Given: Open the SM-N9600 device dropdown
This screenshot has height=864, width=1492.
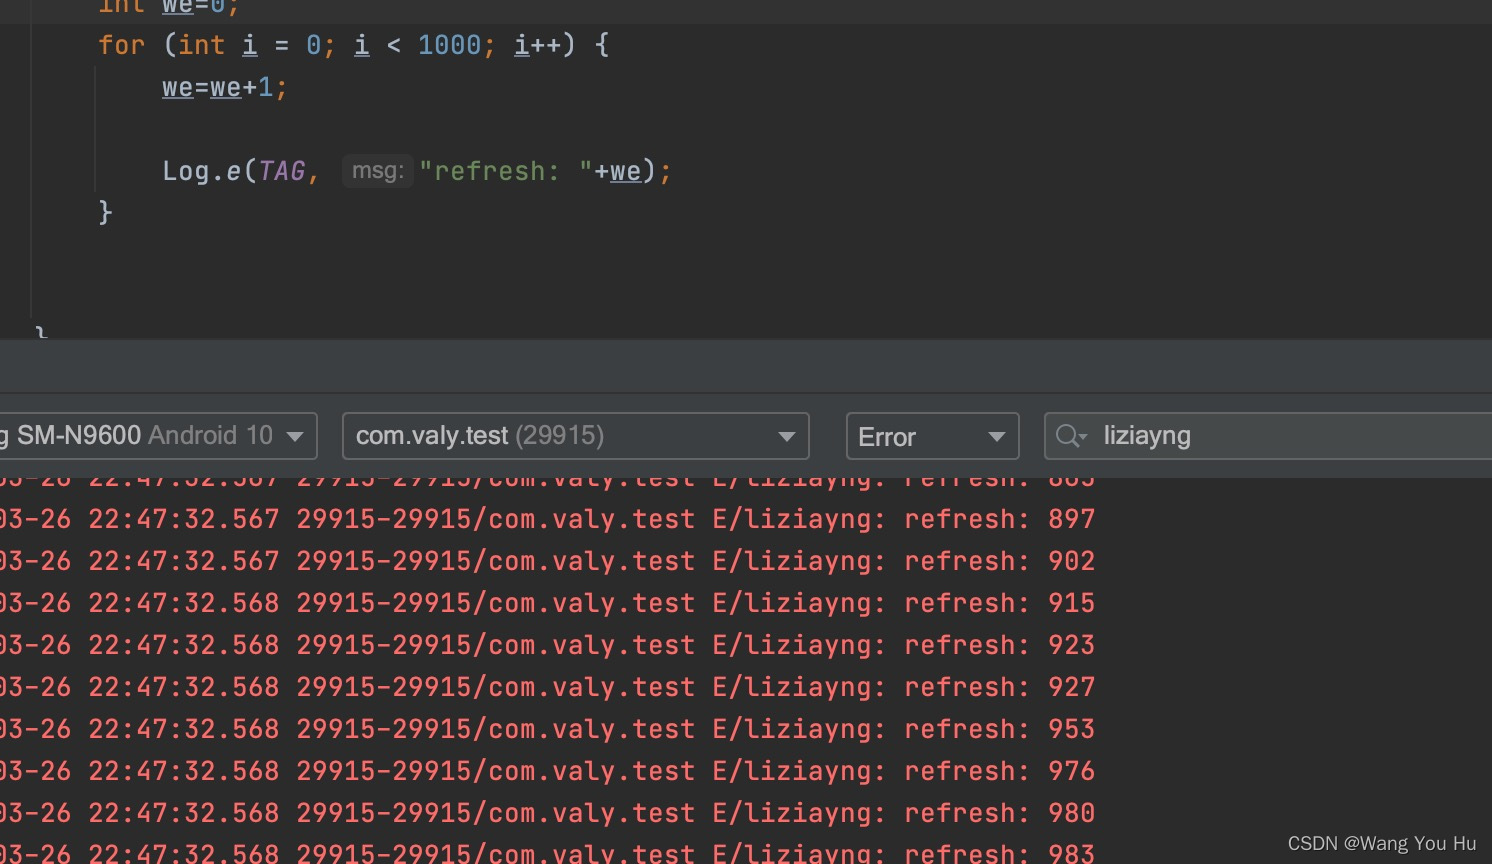Looking at the screenshot, I should tap(158, 436).
